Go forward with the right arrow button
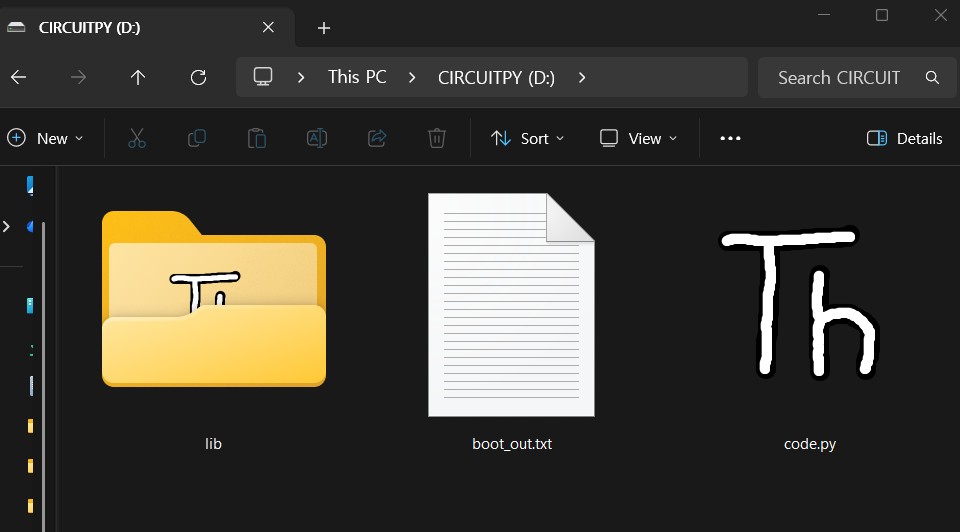This screenshot has width=960, height=532. [x=78, y=77]
